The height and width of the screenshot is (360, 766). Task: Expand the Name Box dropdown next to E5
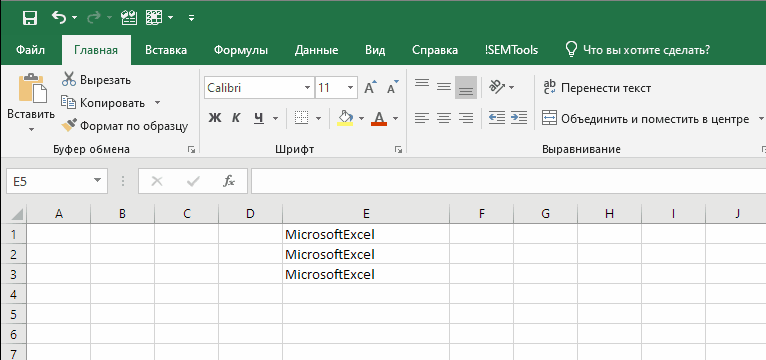point(97,182)
